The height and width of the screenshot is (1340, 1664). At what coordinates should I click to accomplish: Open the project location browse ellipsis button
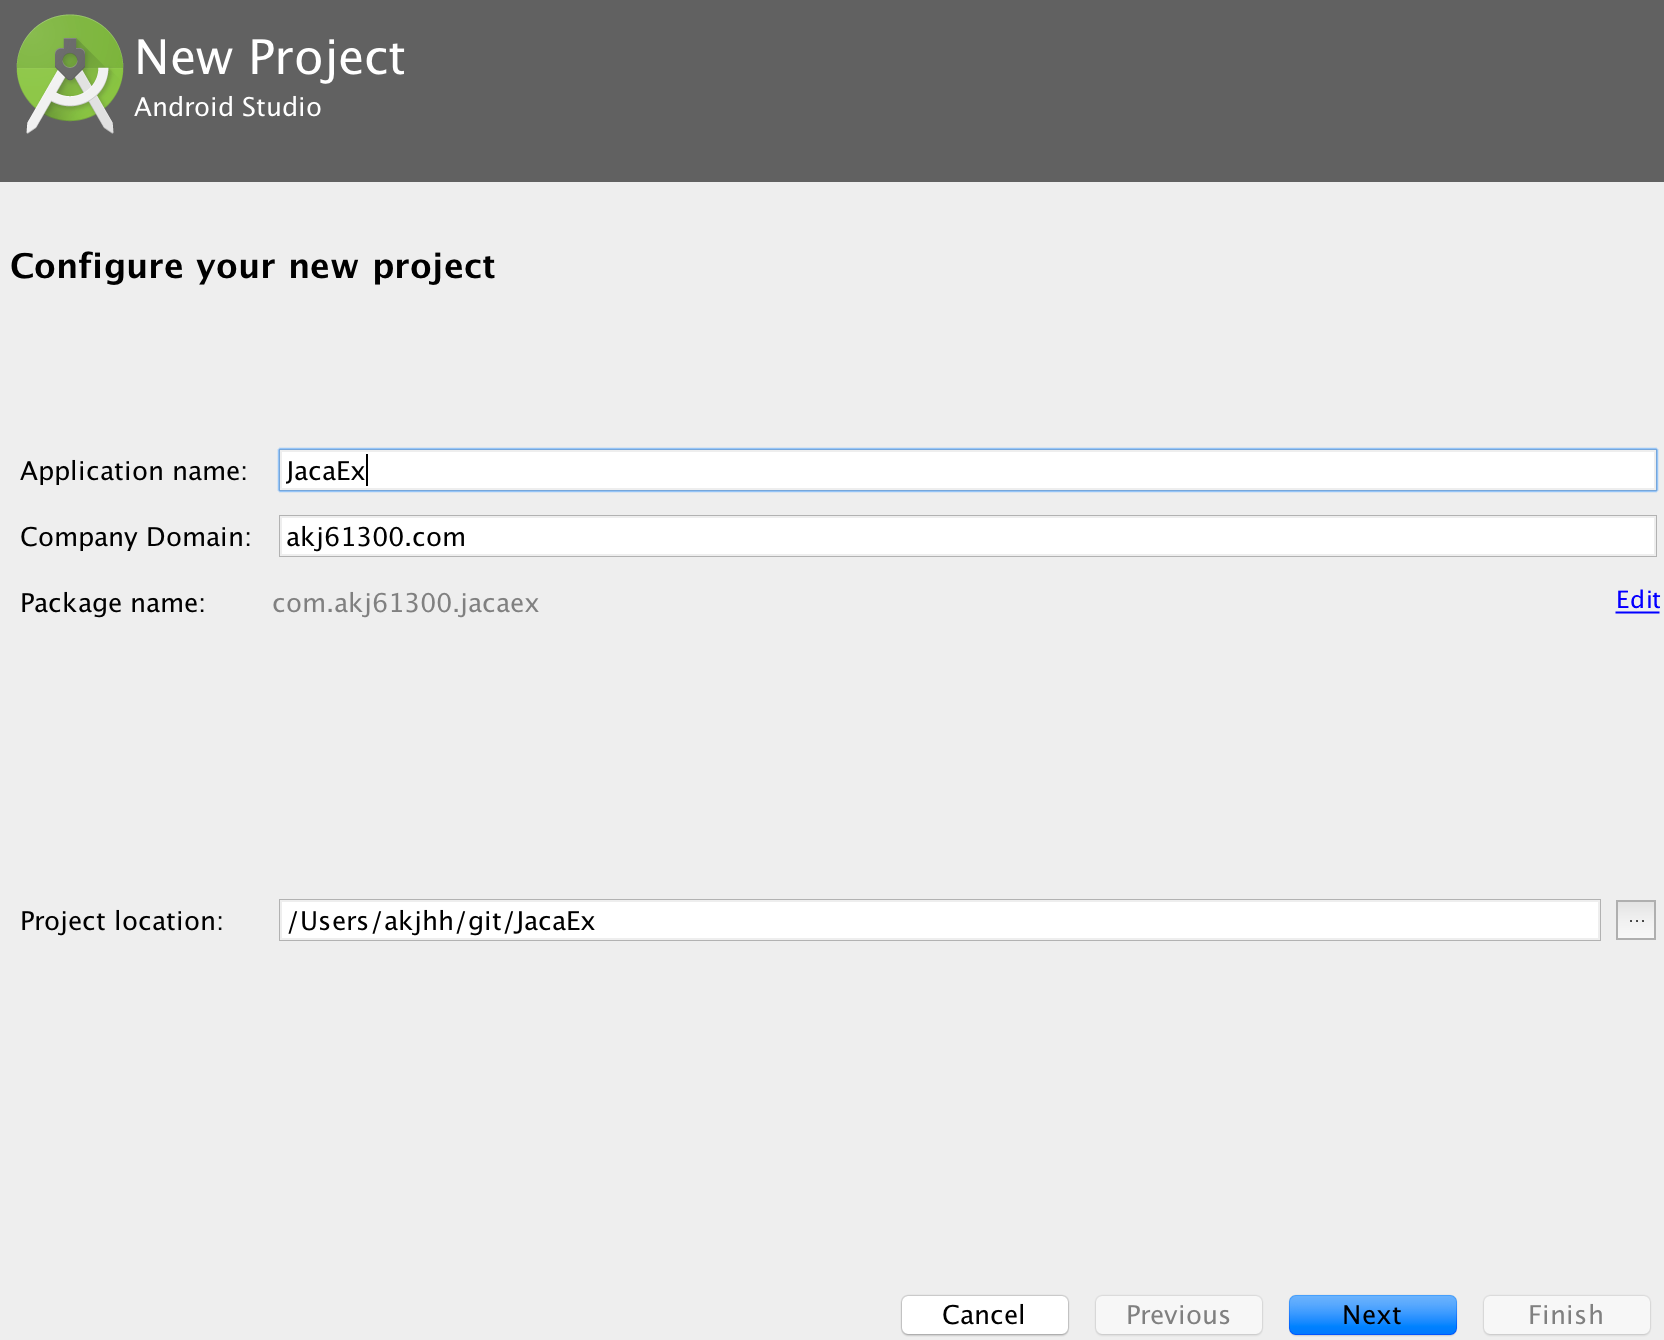[x=1636, y=920]
